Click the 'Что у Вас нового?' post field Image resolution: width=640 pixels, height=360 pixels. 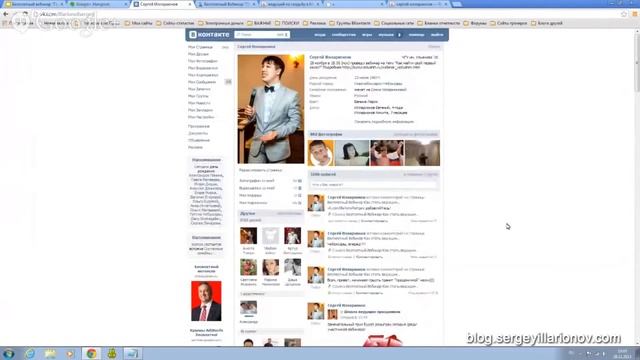(x=373, y=185)
